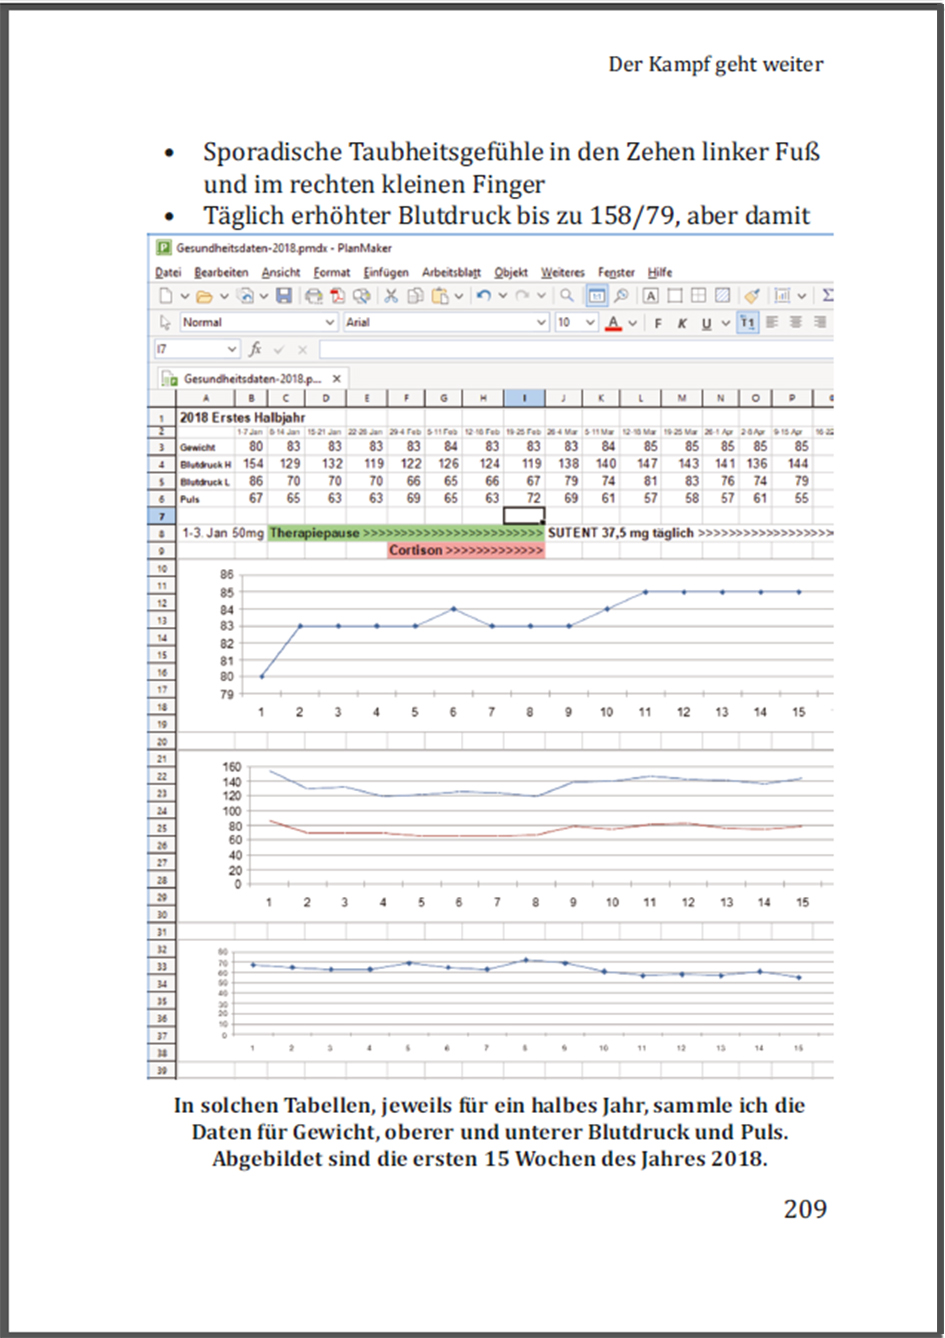
Task: Click the Print icon in toolbar
Action: click(x=313, y=296)
